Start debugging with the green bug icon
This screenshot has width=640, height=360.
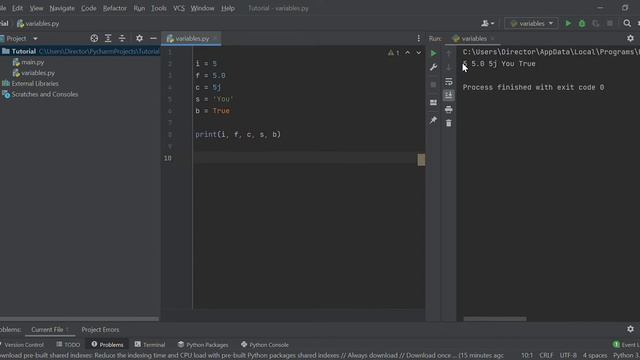582,24
